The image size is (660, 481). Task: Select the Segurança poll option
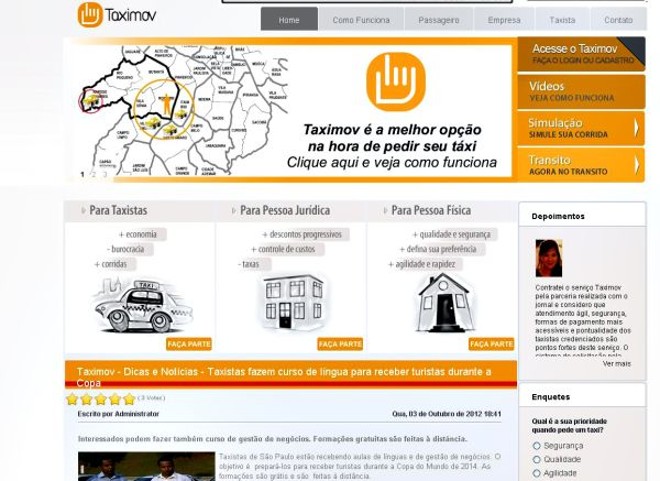537,445
